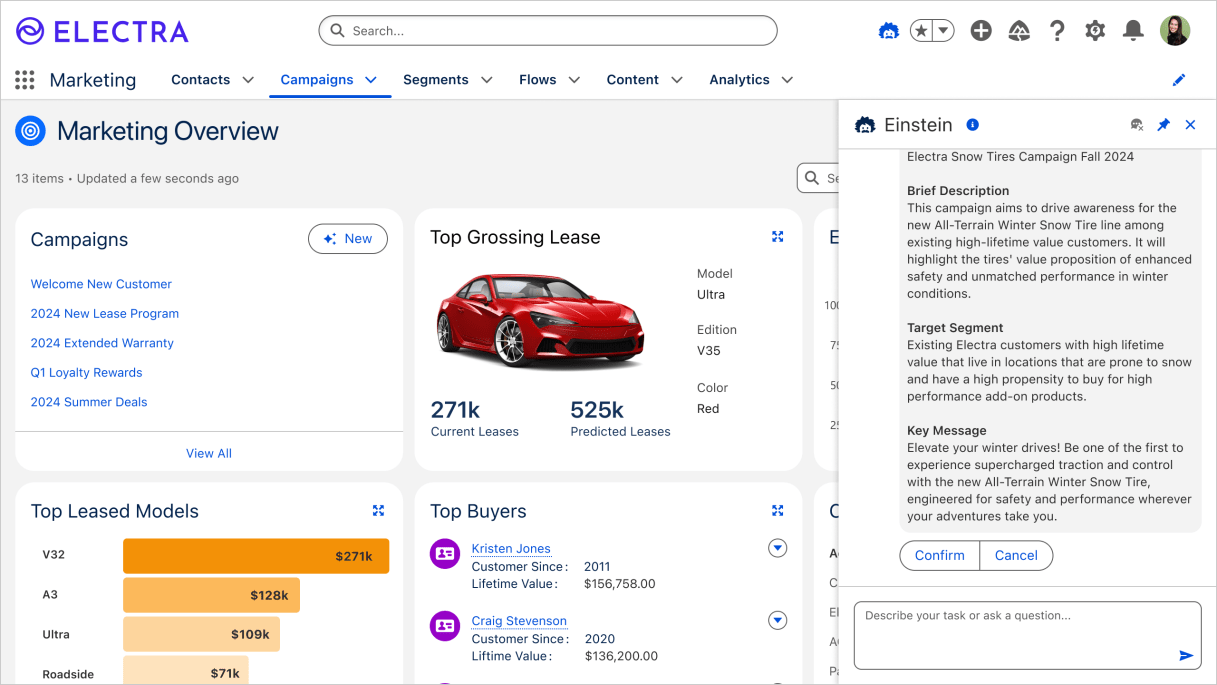Image resolution: width=1217 pixels, height=685 pixels.
Task: Expand the Top Grossing Lease card to fullscreen
Action: 777,237
